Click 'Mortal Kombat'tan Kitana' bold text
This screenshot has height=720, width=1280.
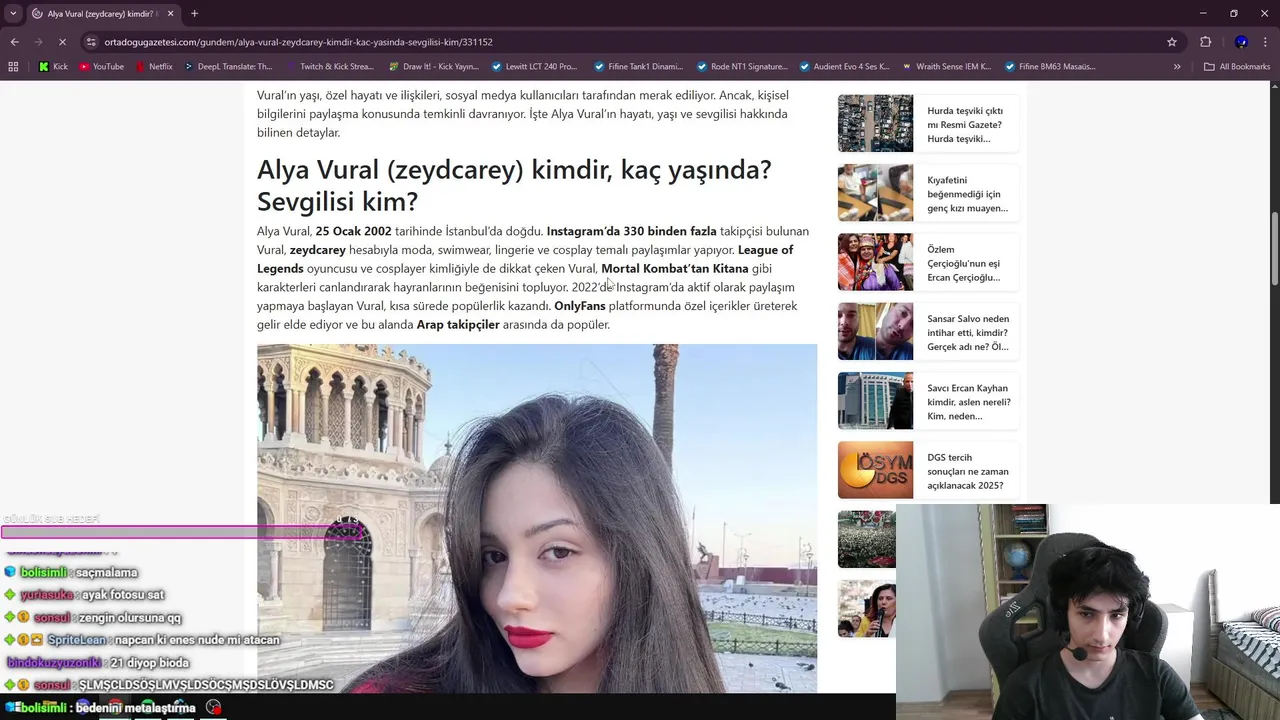[674, 268]
